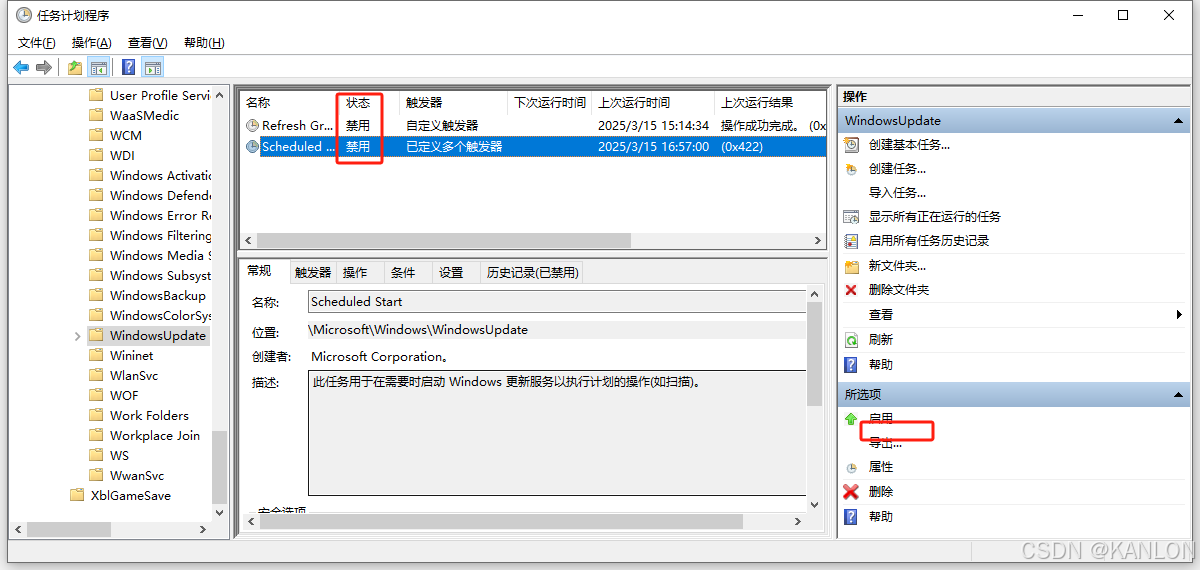
Task: Sort by the 下次运行时间 column header
Action: [550, 102]
